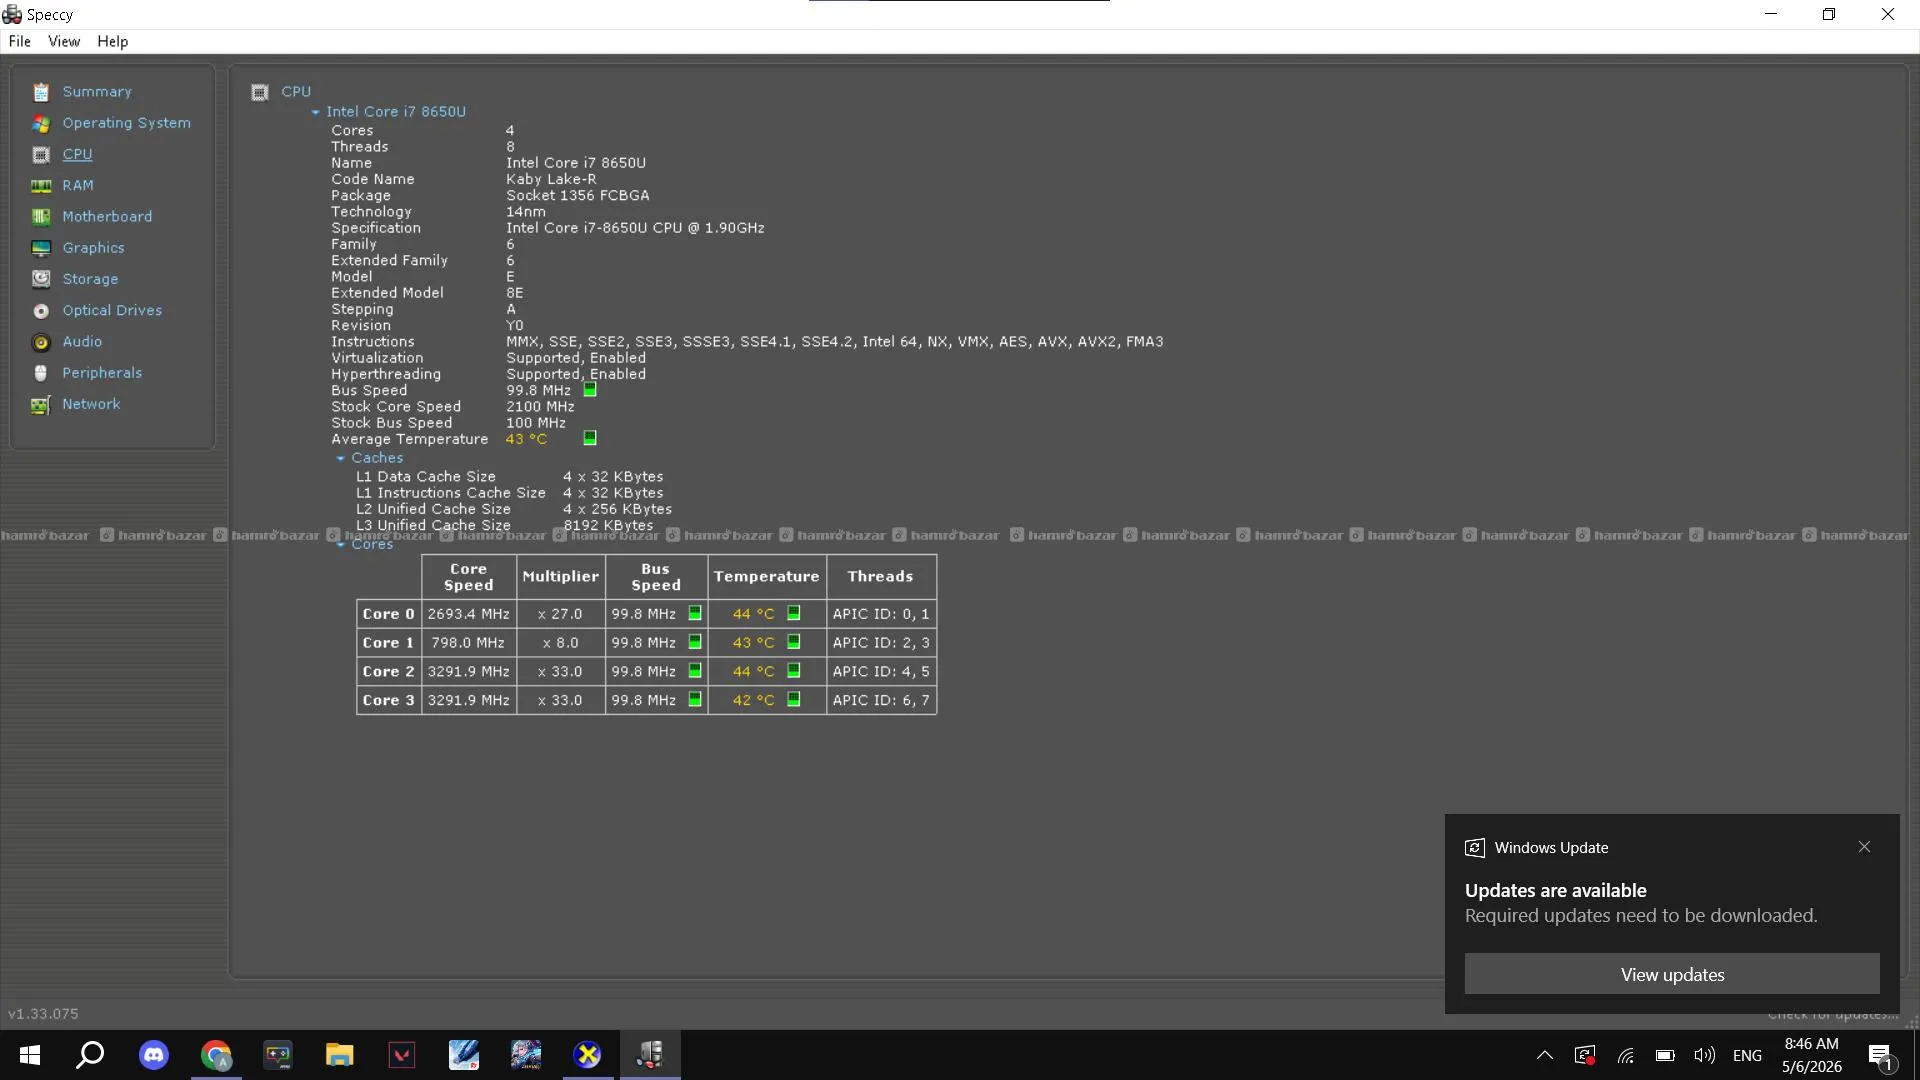Click Core 0 temperature green indicator

click(794, 613)
